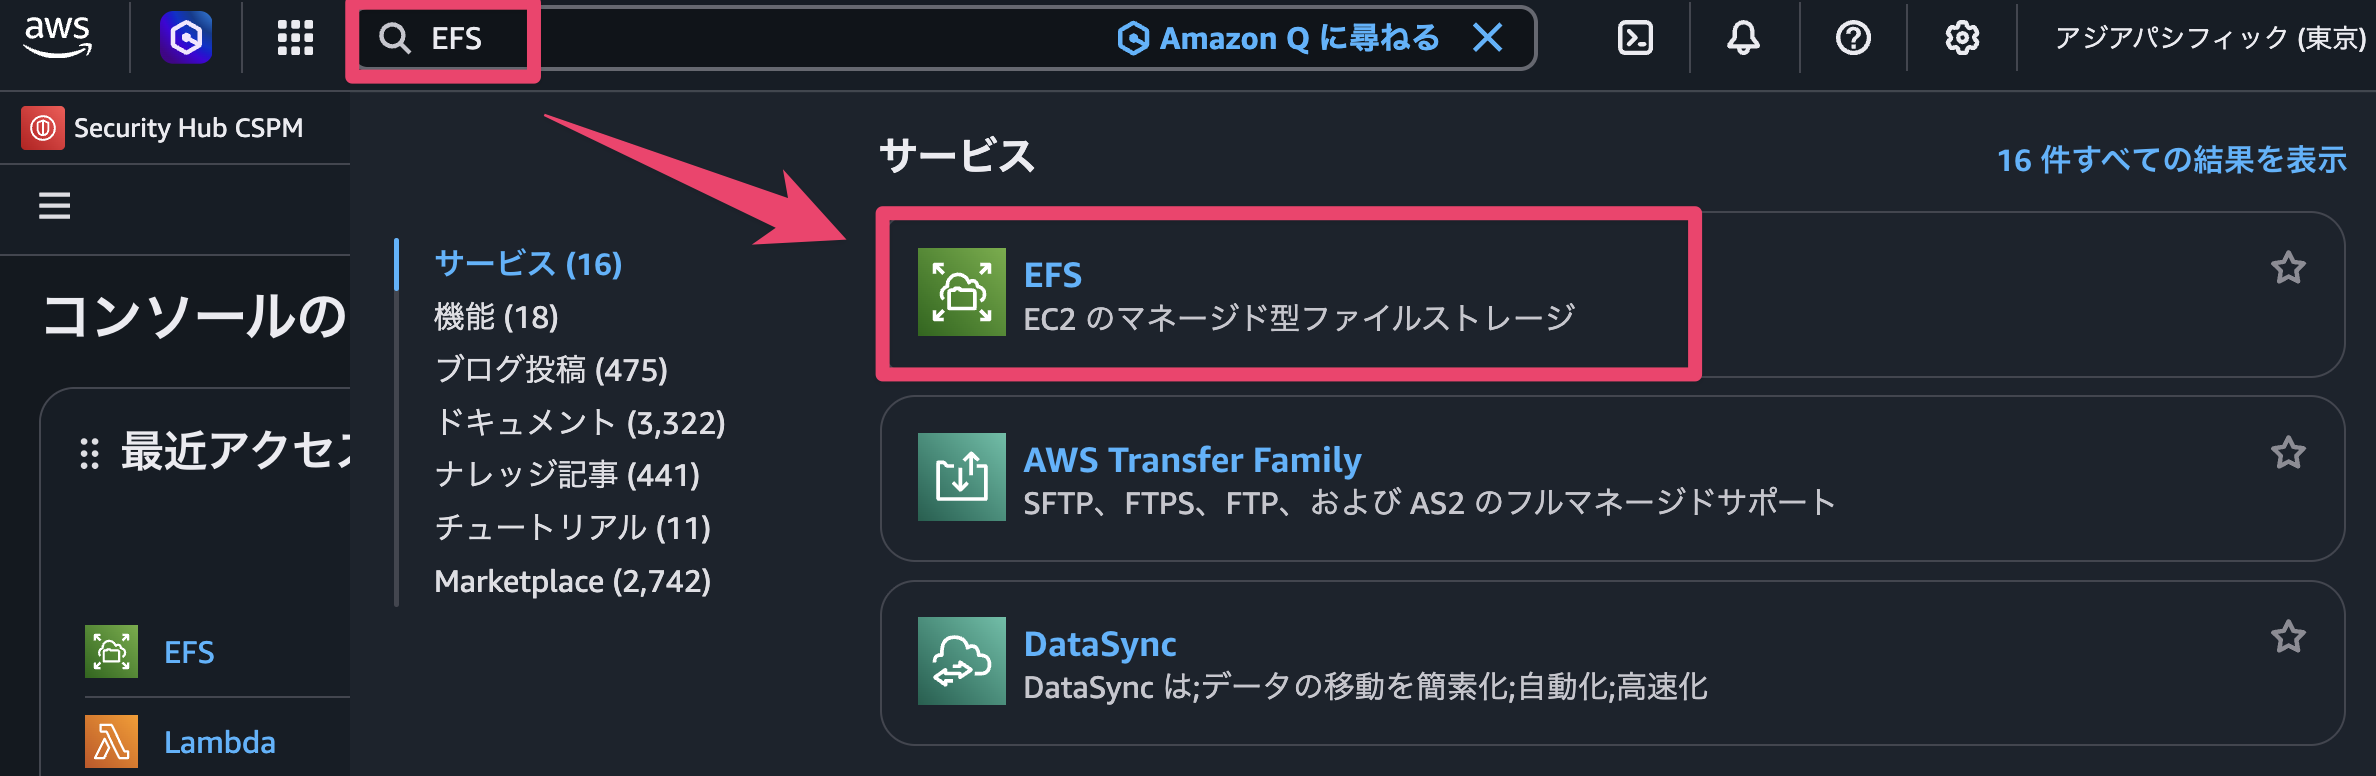Open the services grid menu icon
The height and width of the screenshot is (776, 2376).
[295, 38]
